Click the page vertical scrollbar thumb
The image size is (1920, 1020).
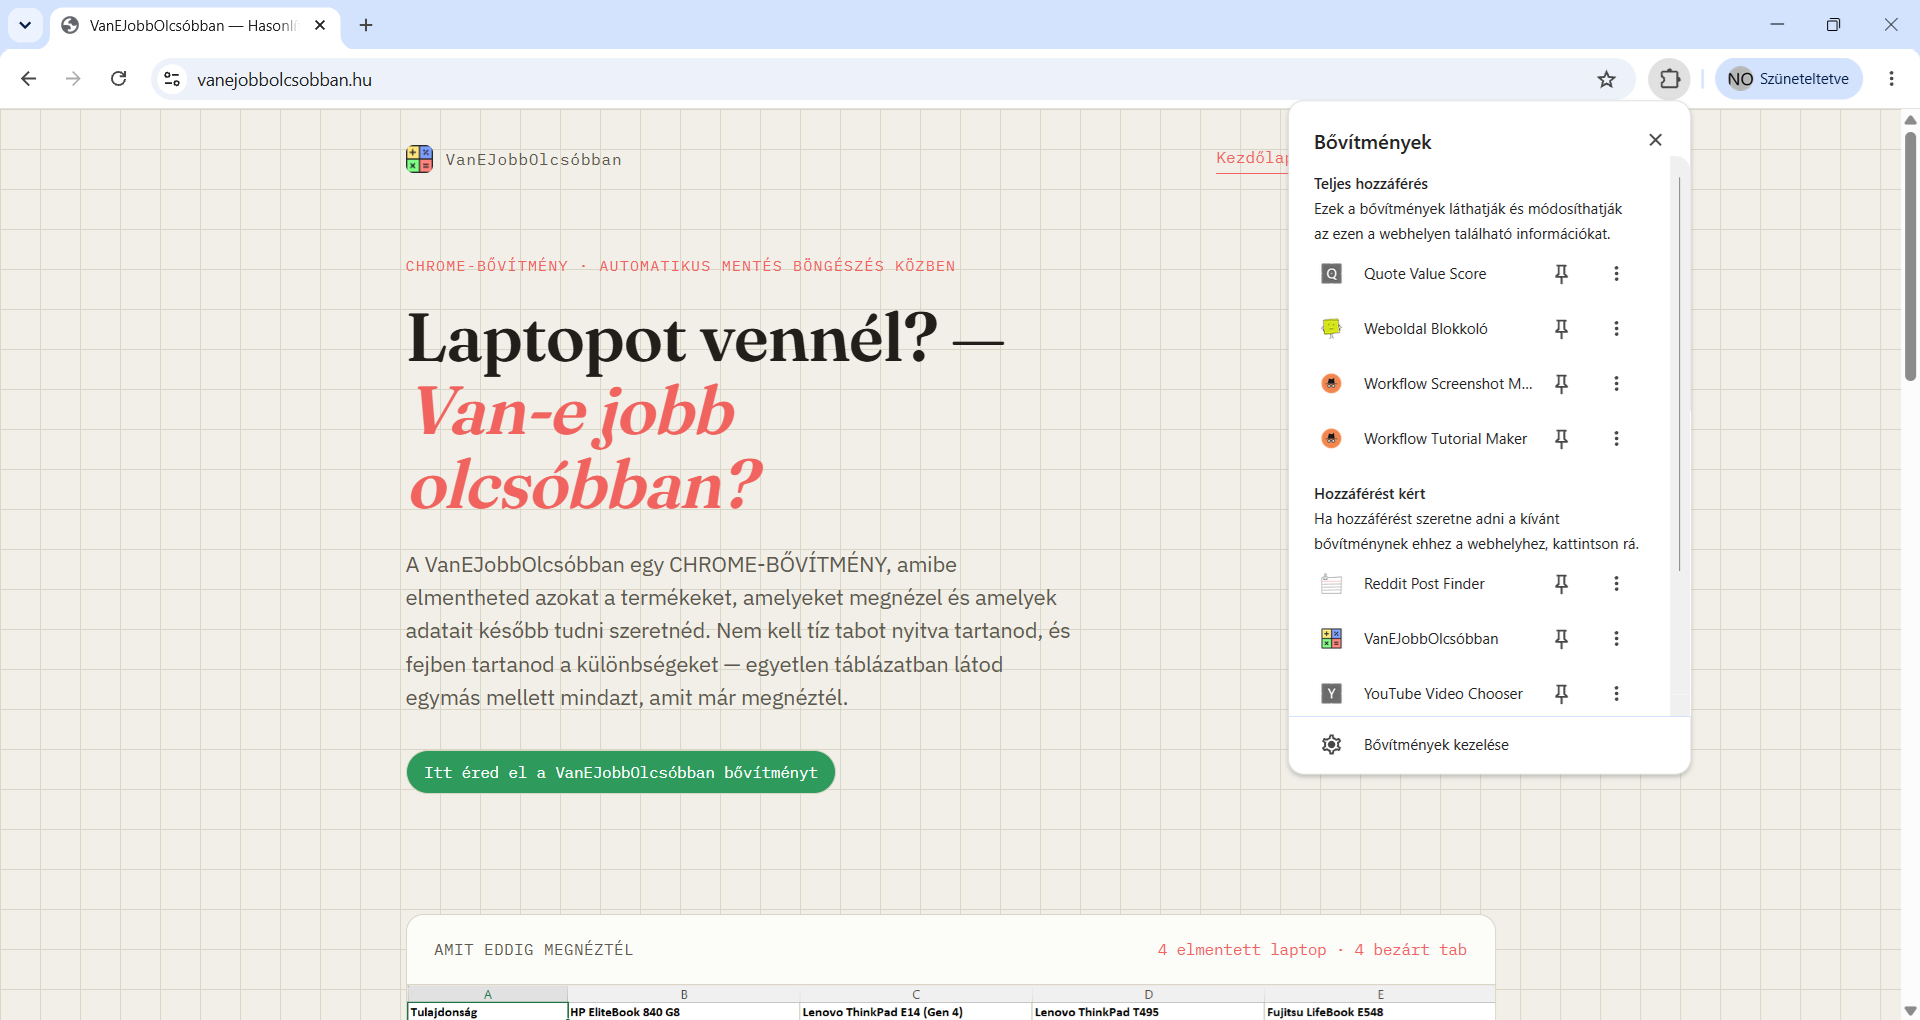[1910, 255]
